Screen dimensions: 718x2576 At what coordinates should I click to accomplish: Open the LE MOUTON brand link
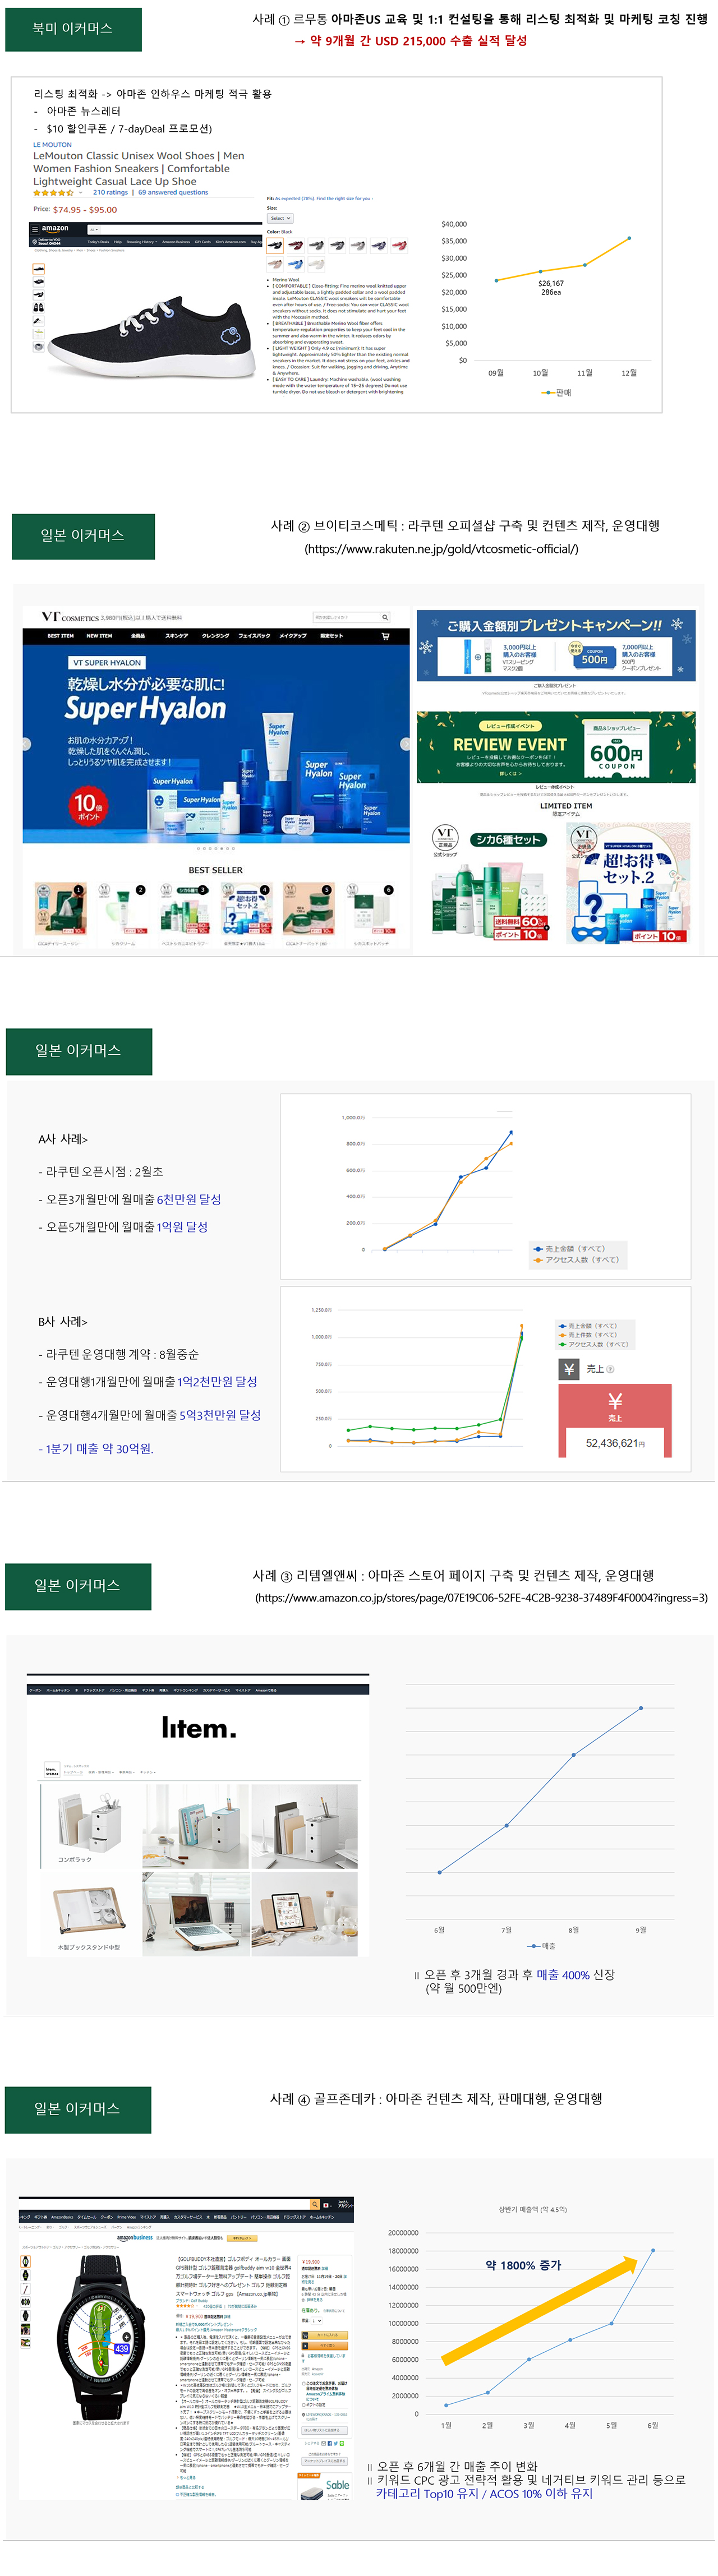[x=52, y=145]
